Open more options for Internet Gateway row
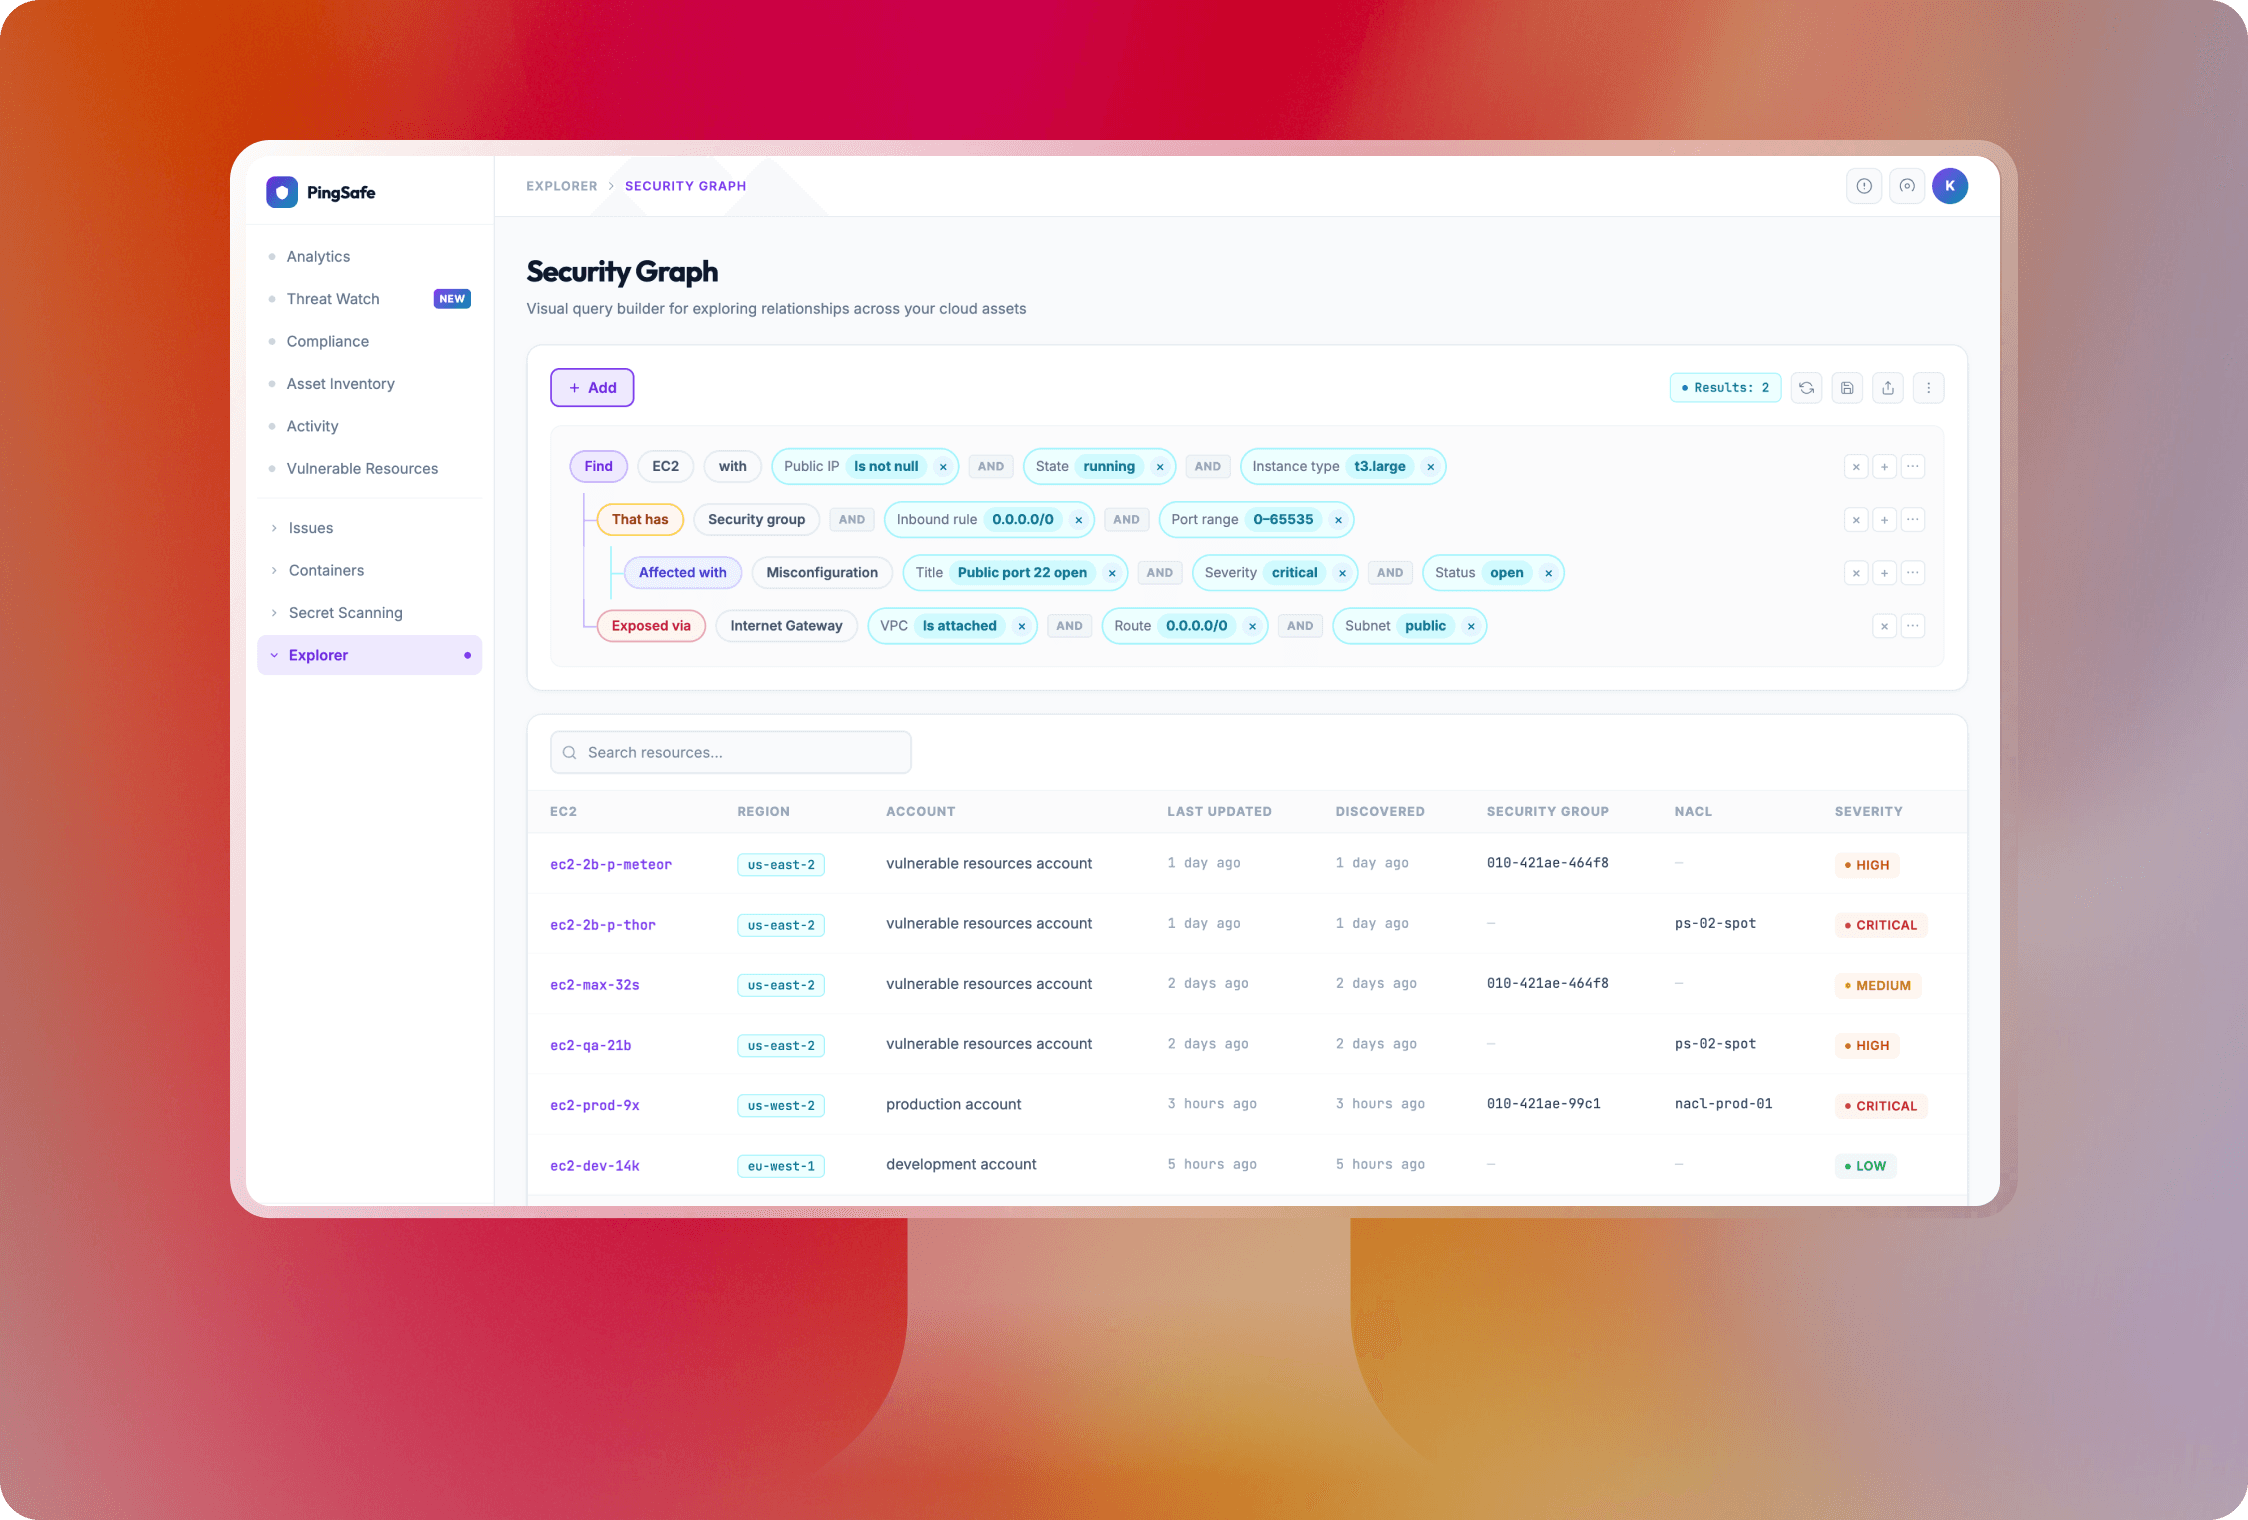The image size is (2248, 1520). click(1912, 626)
